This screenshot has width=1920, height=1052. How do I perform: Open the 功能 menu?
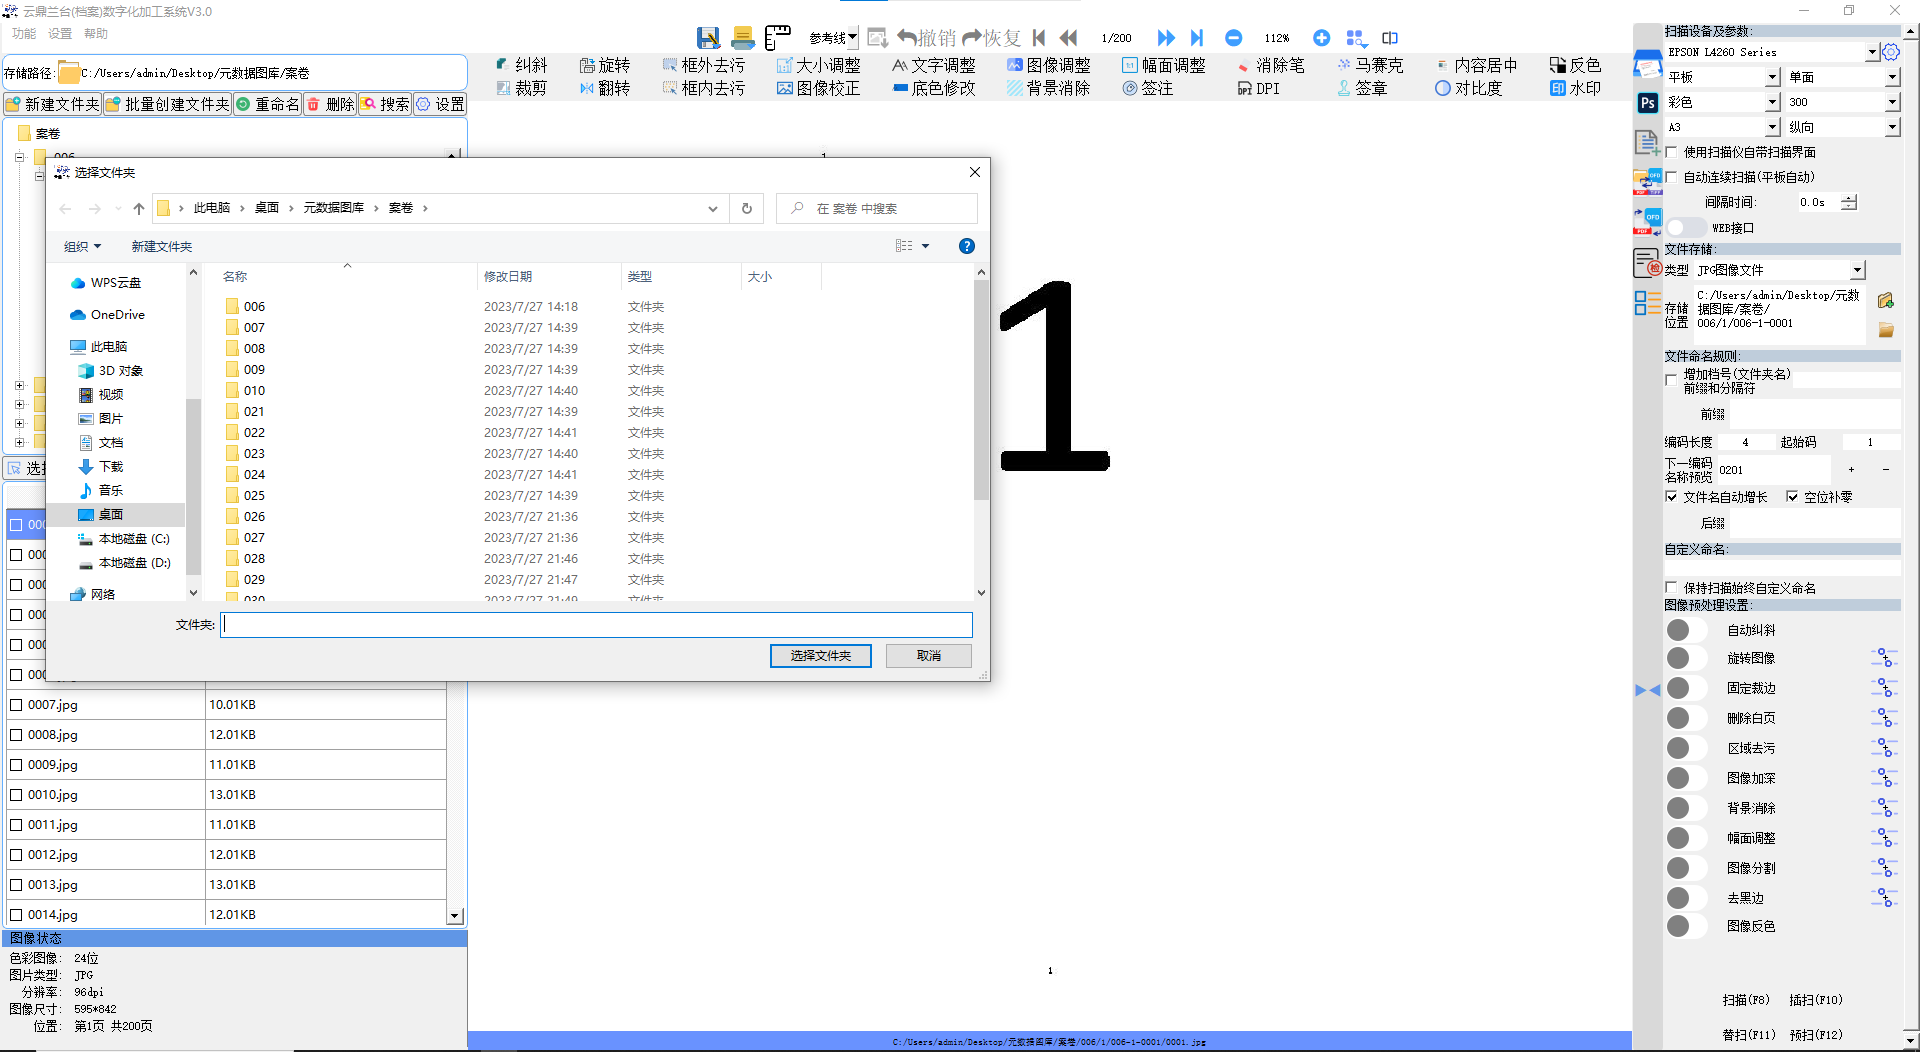[24, 34]
